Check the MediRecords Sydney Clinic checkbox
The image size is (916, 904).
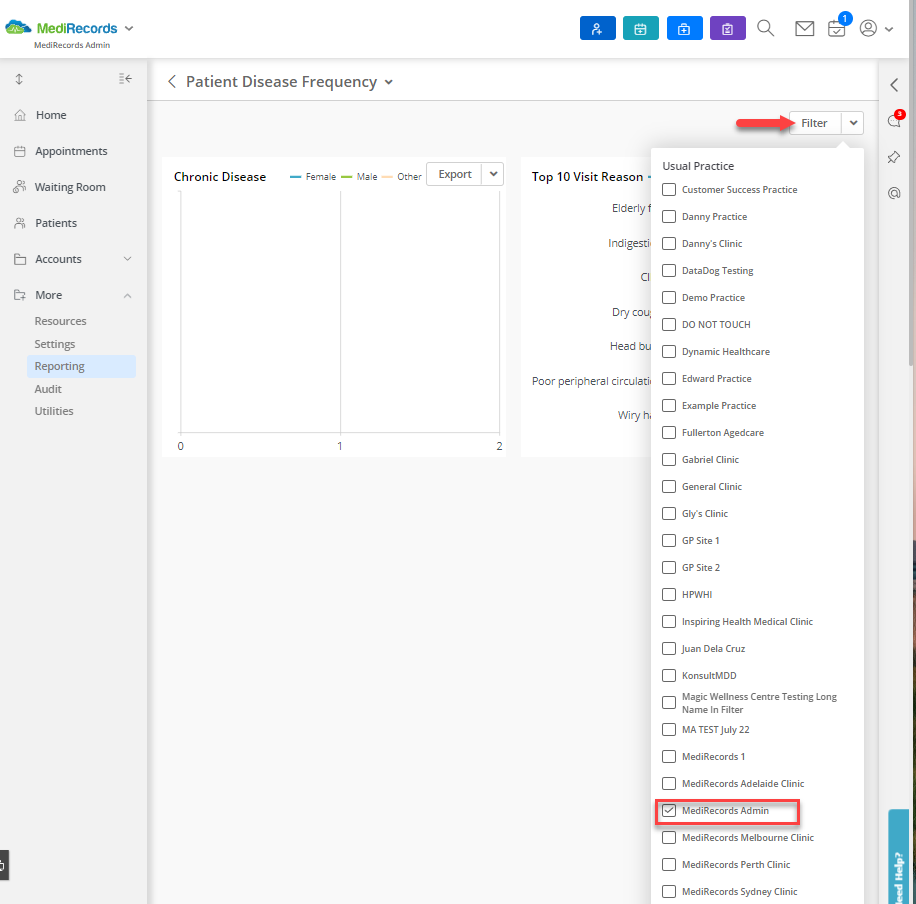(669, 891)
